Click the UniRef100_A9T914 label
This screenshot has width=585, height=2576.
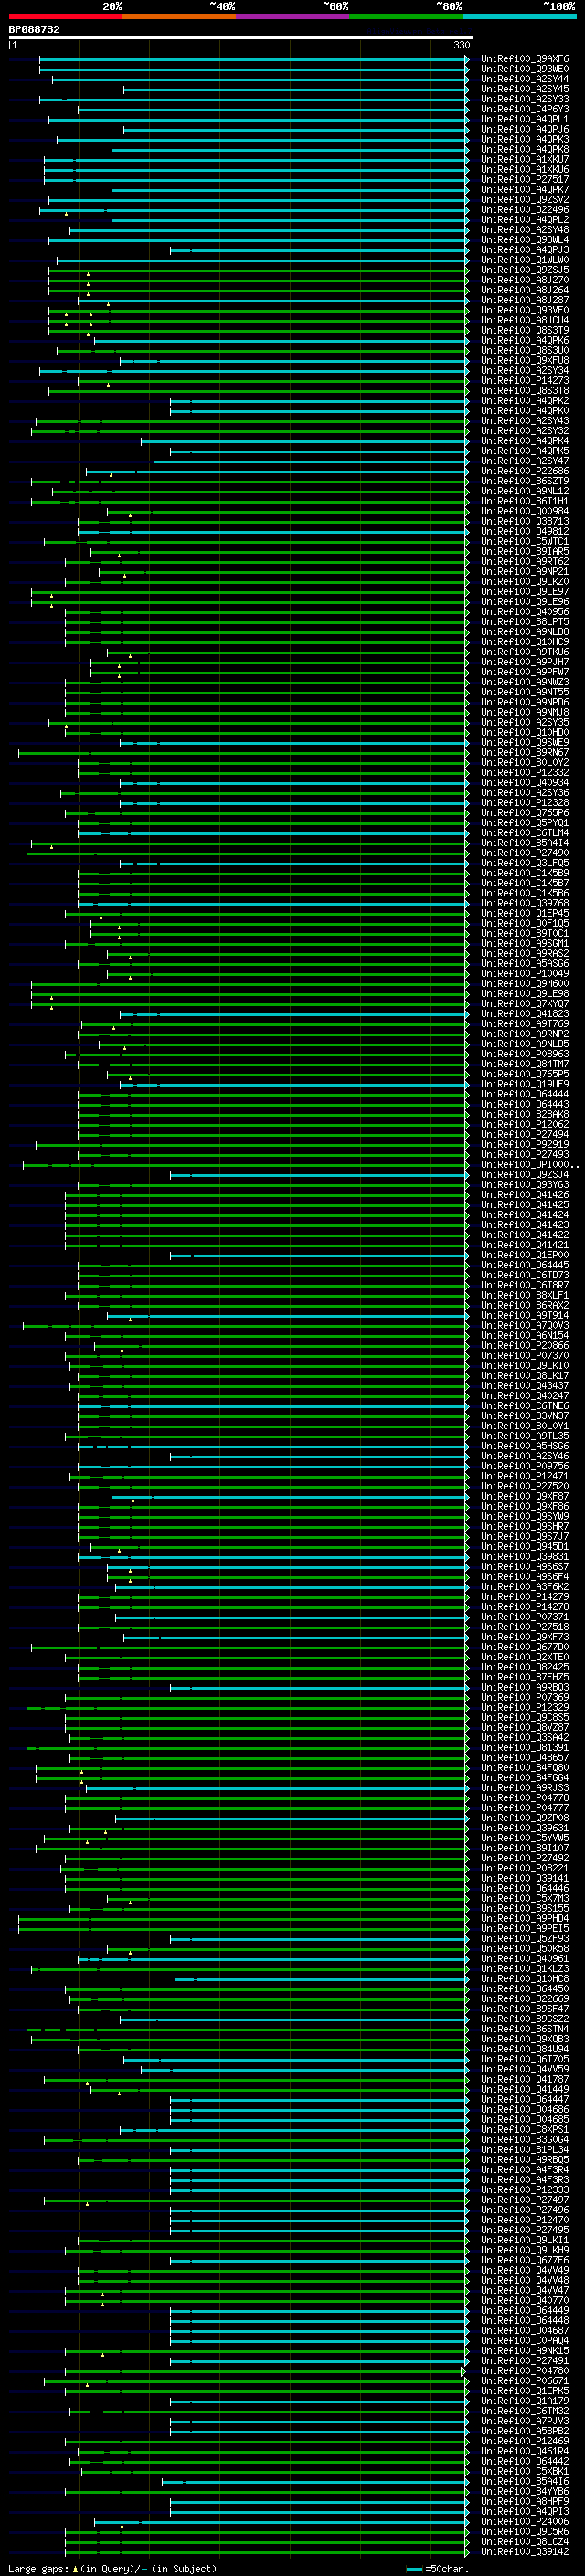[525, 1315]
